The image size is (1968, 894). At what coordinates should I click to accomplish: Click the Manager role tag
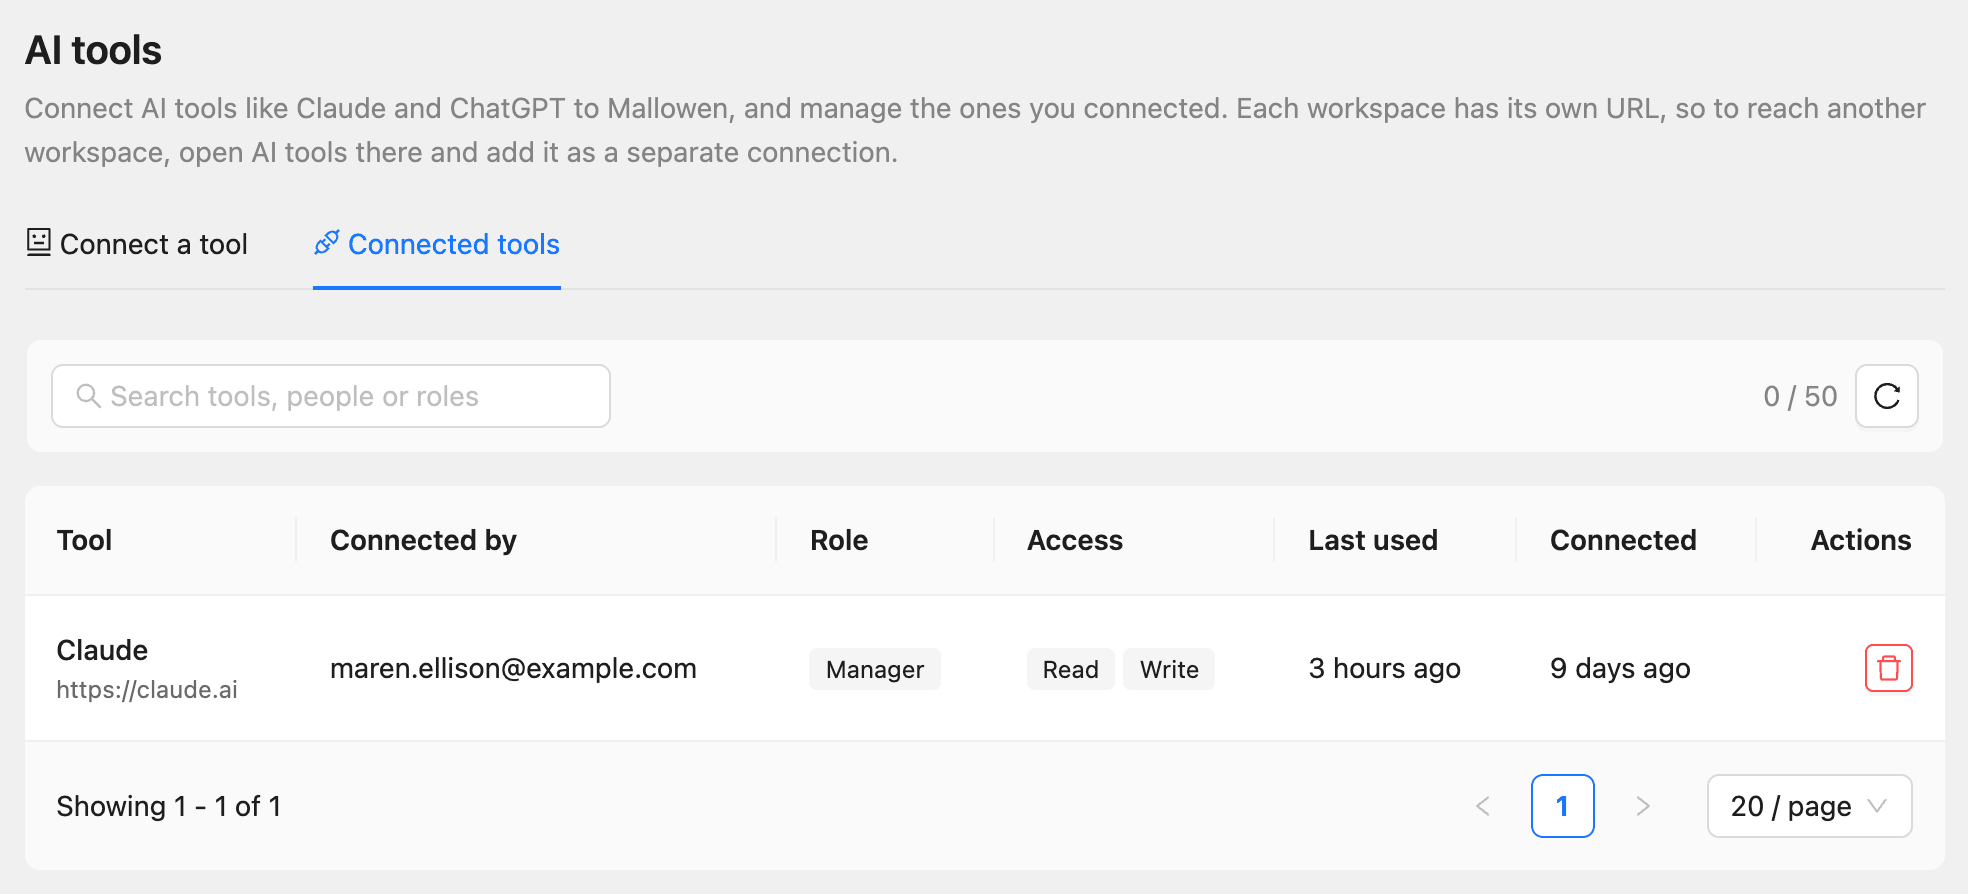875,669
